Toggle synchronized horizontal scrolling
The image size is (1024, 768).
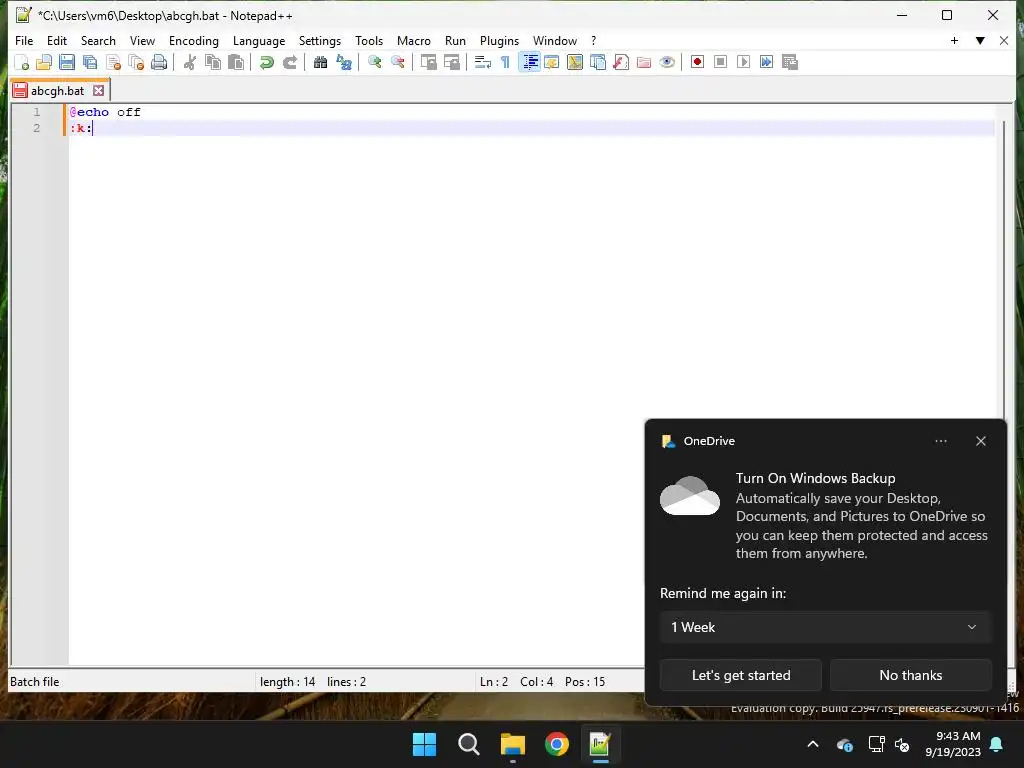coord(451,62)
